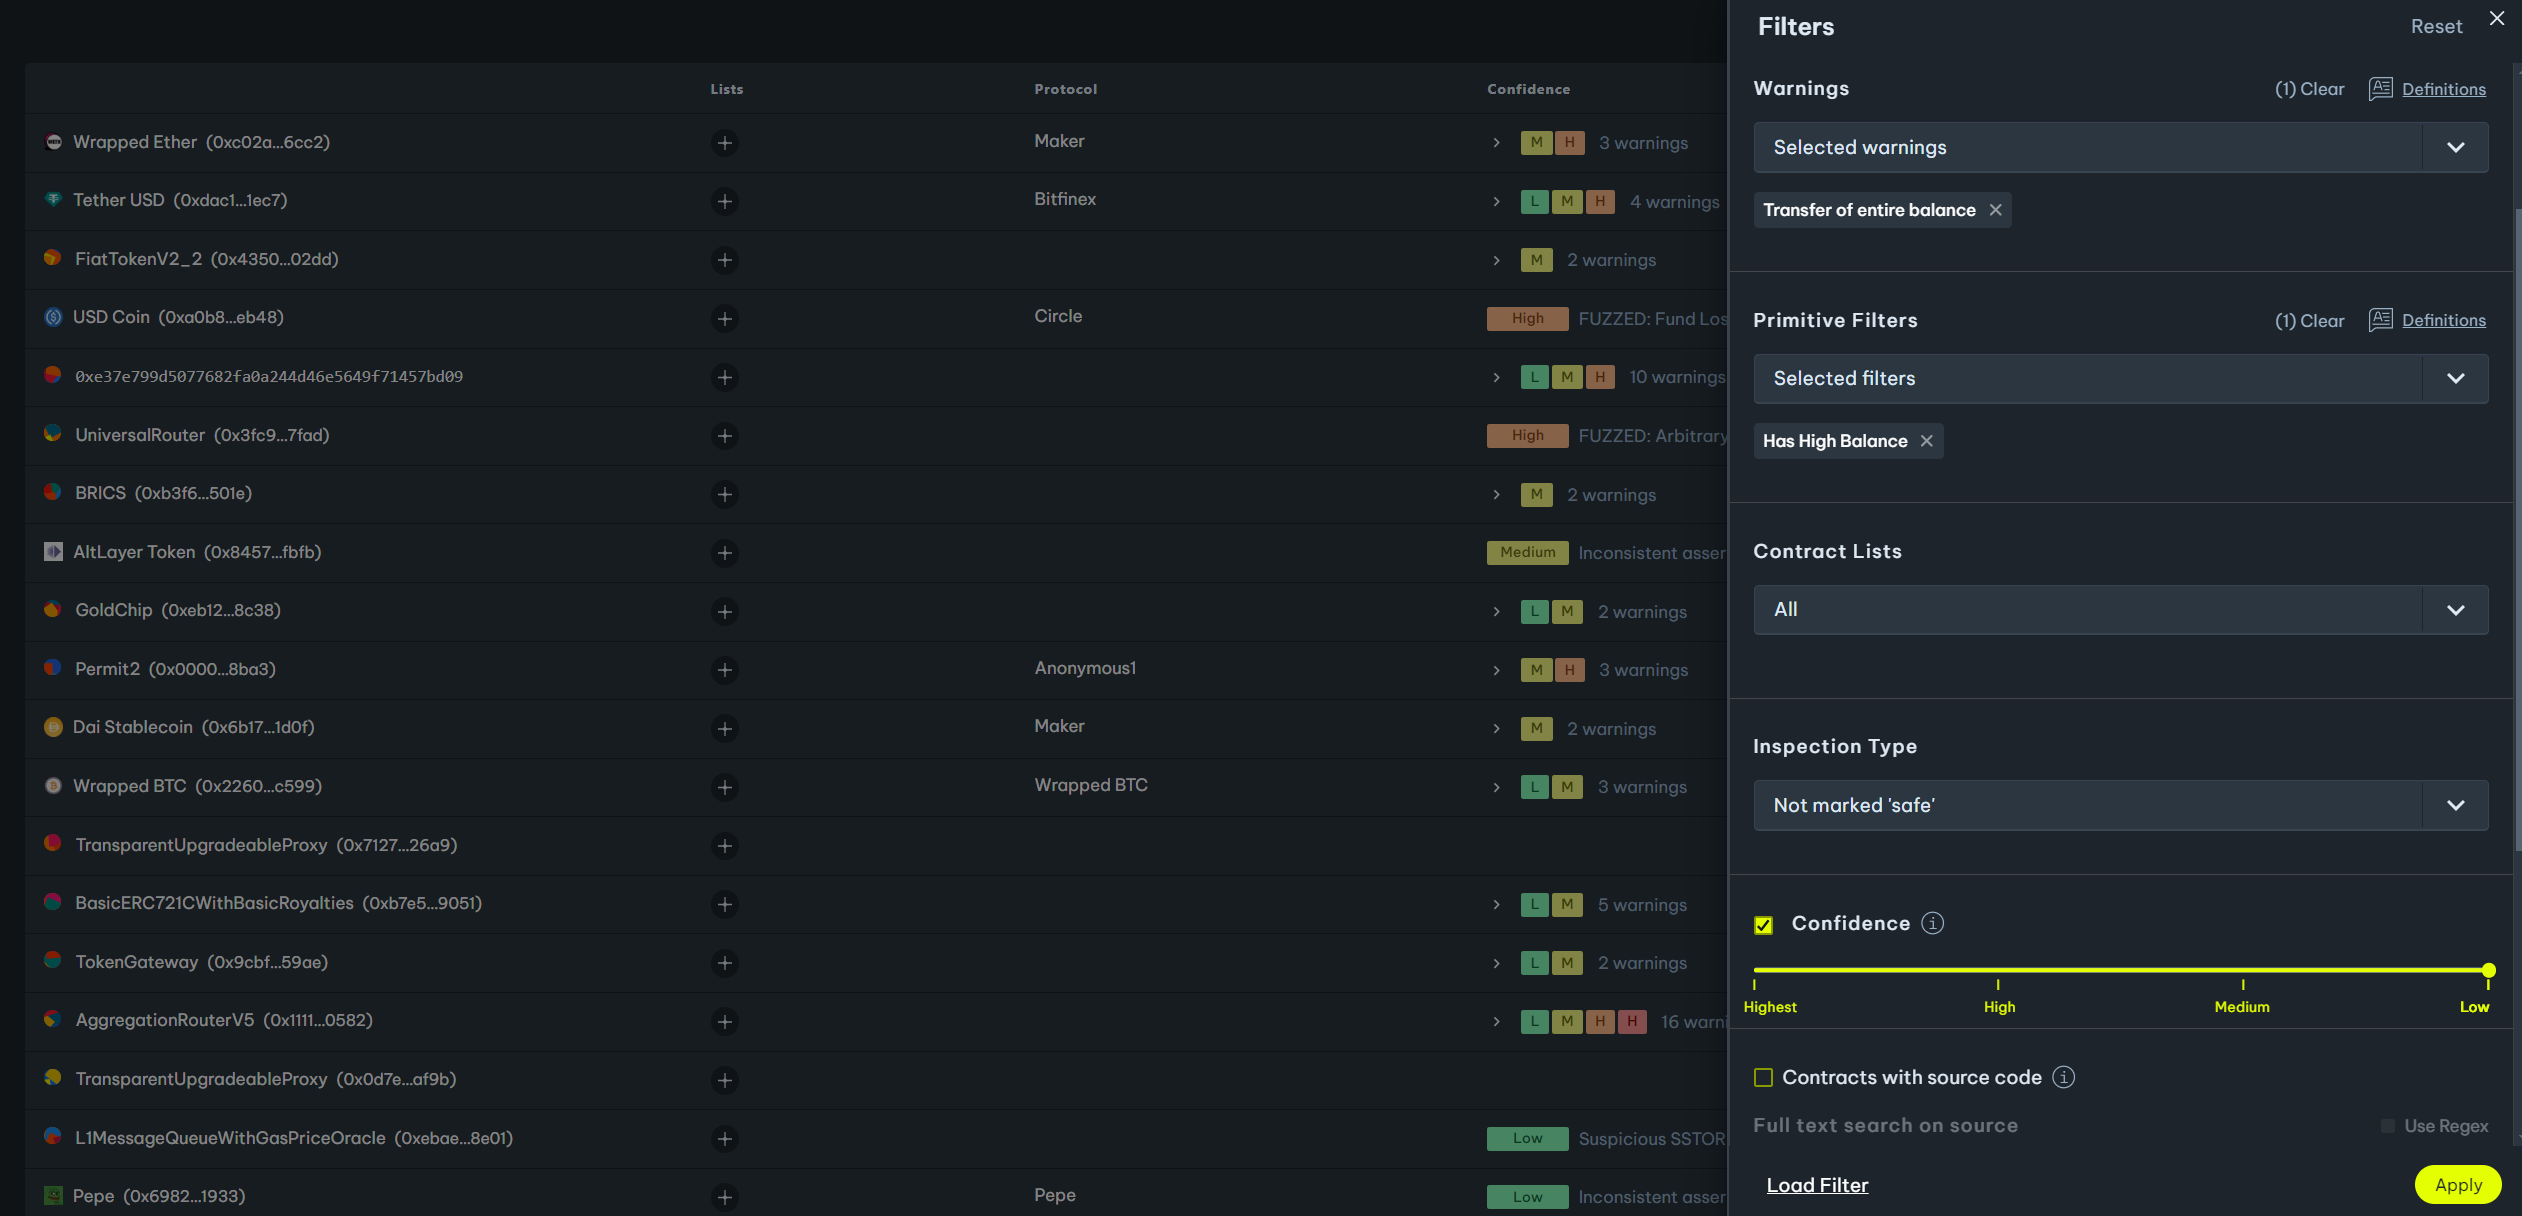Remove the 'Transfer of entire balance' warning chip

pos(1995,210)
